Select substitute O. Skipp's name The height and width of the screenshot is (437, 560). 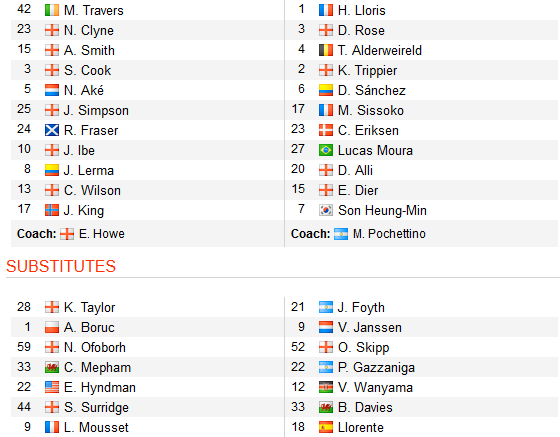click(x=364, y=347)
